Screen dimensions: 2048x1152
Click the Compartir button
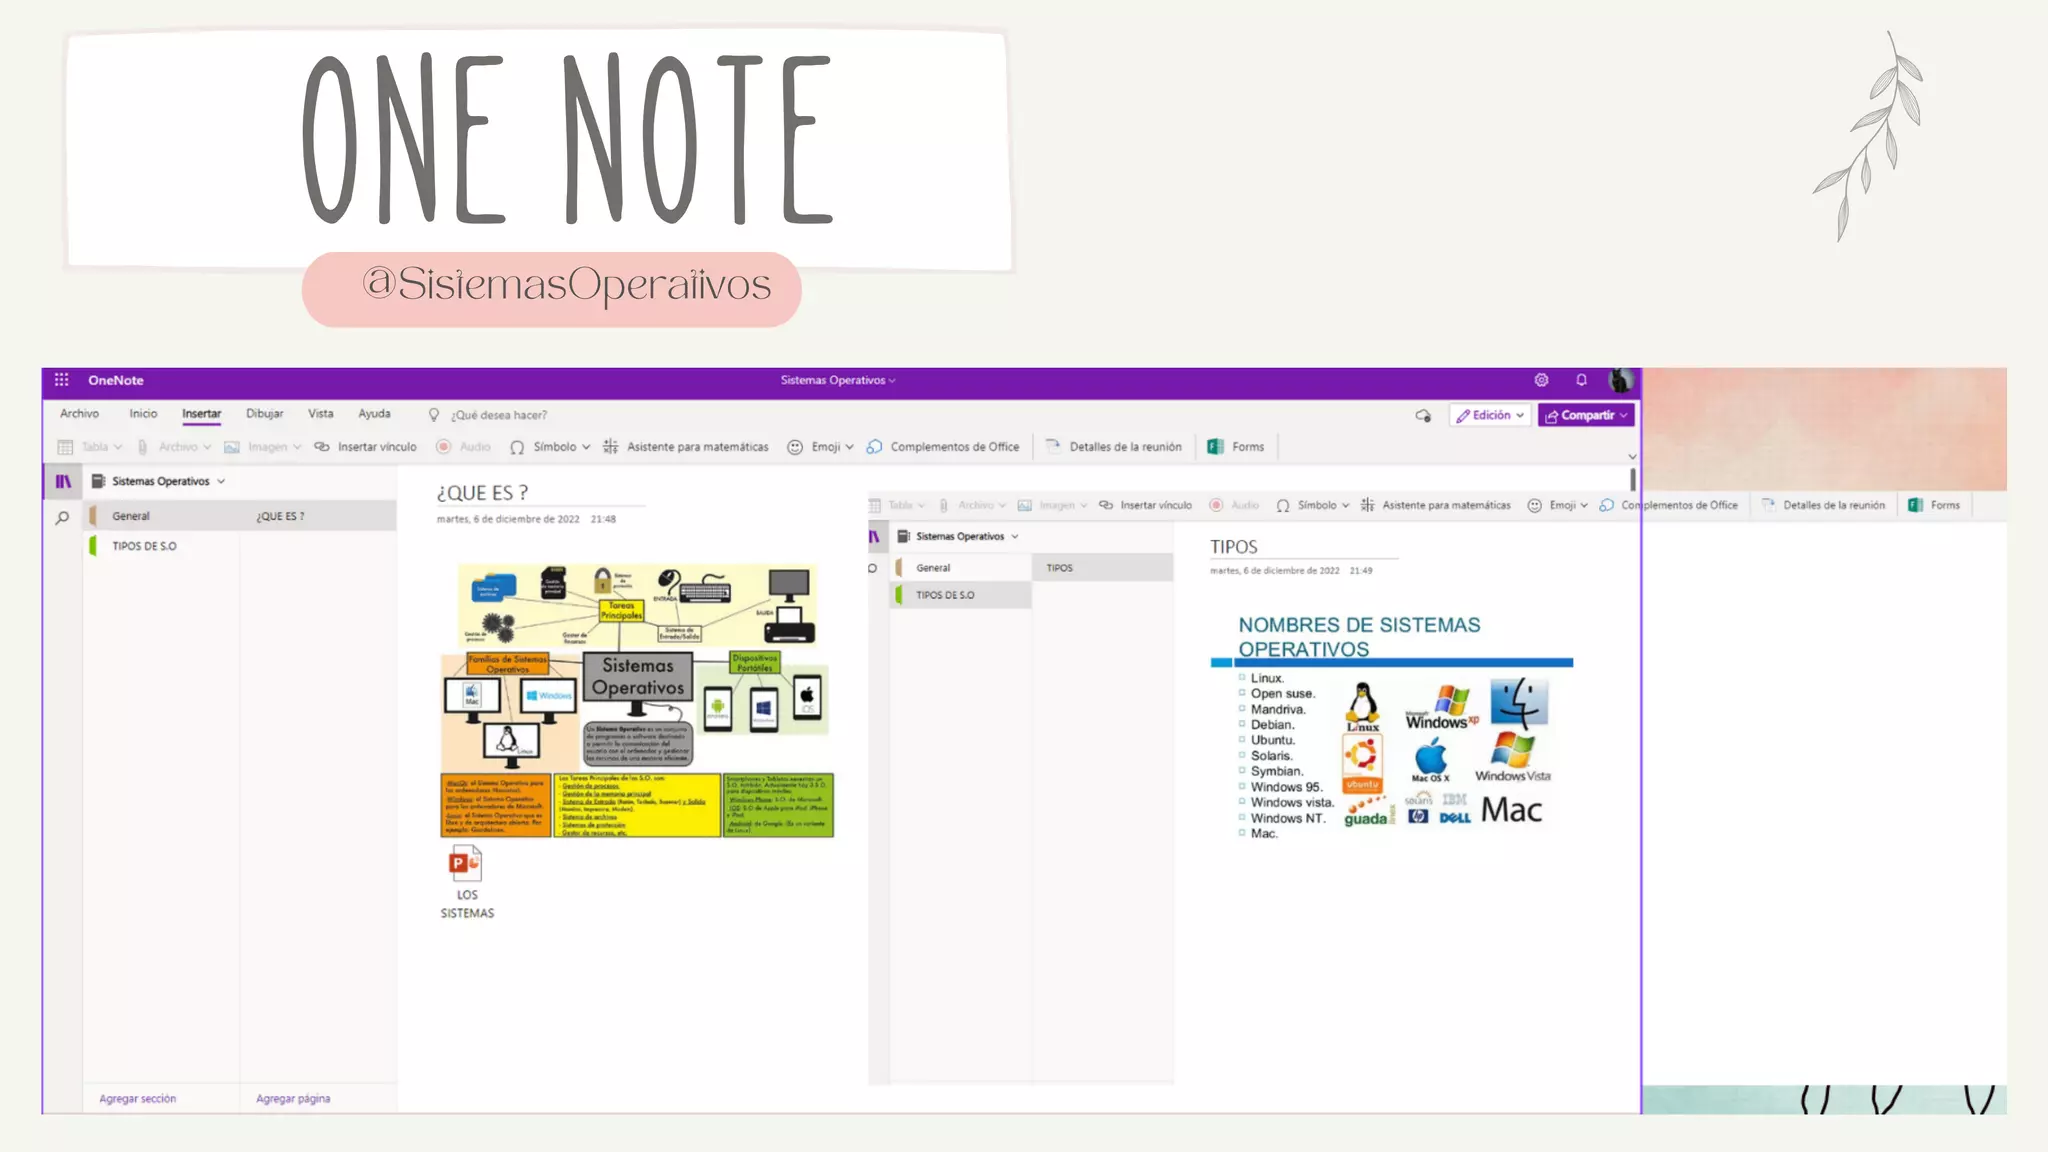coord(1586,415)
